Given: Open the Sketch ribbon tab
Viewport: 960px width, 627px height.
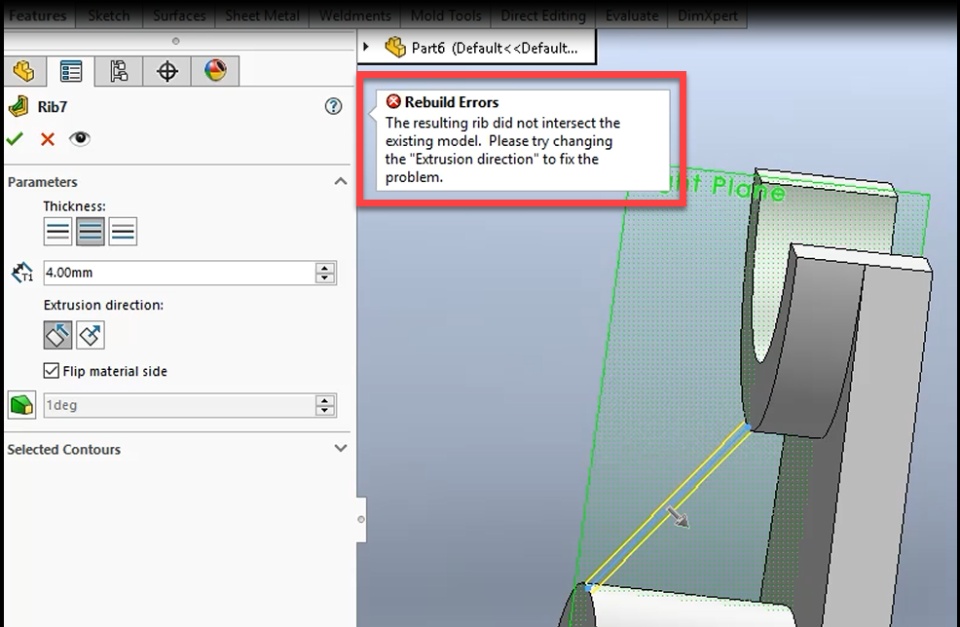Looking at the screenshot, I should [109, 15].
